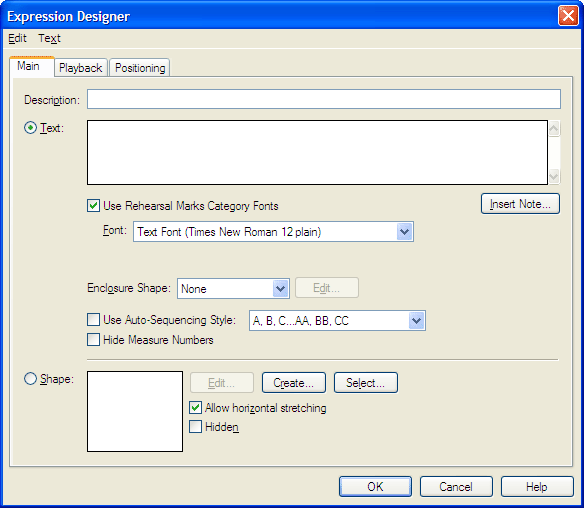584x508 pixels.
Task: Switch to the Positioning tab
Action: coord(140,68)
